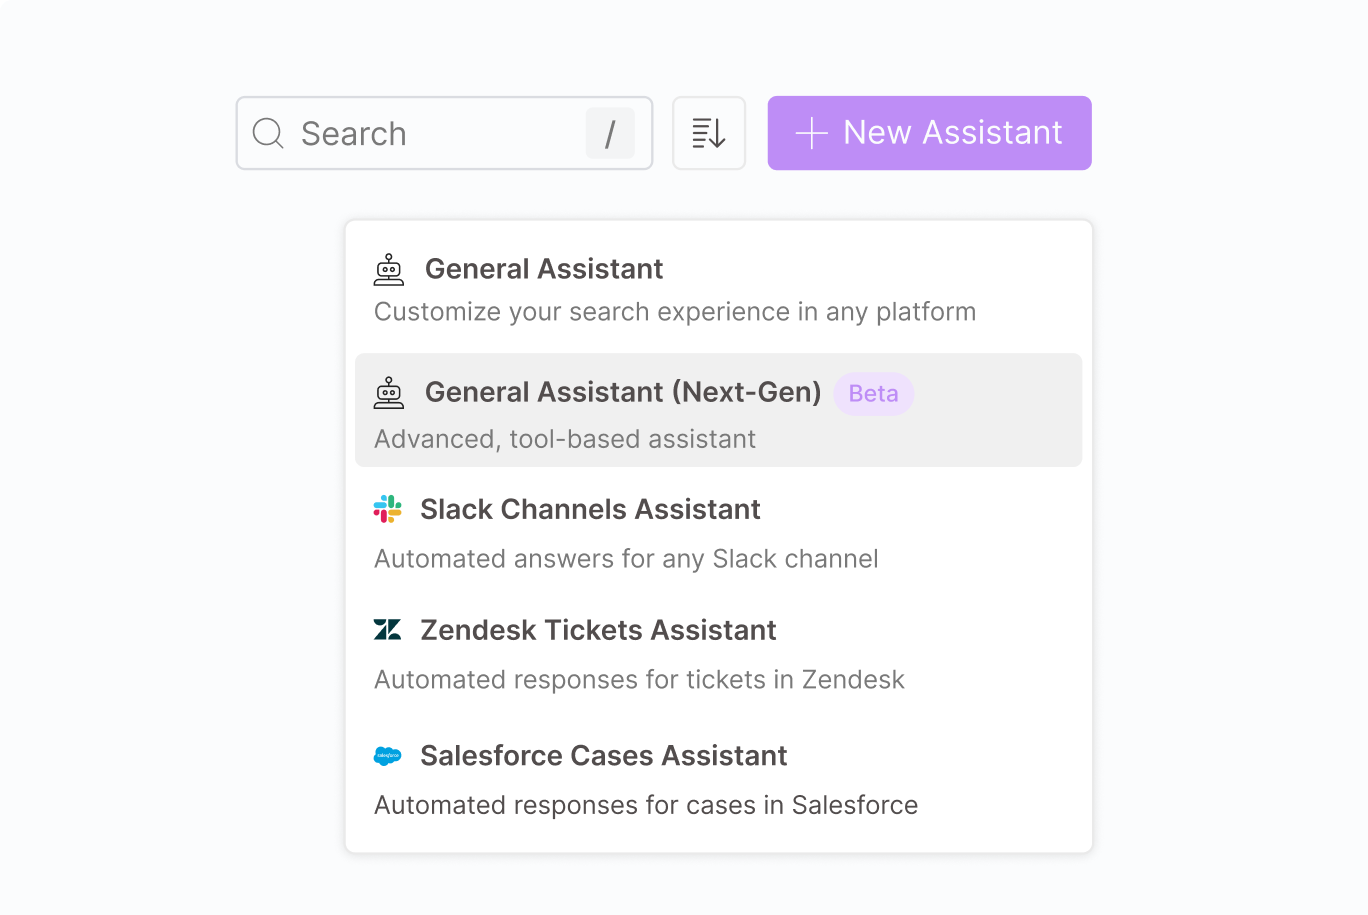Click the Zendesk logo icon
Screen dimensions: 1368x915
tap(387, 630)
